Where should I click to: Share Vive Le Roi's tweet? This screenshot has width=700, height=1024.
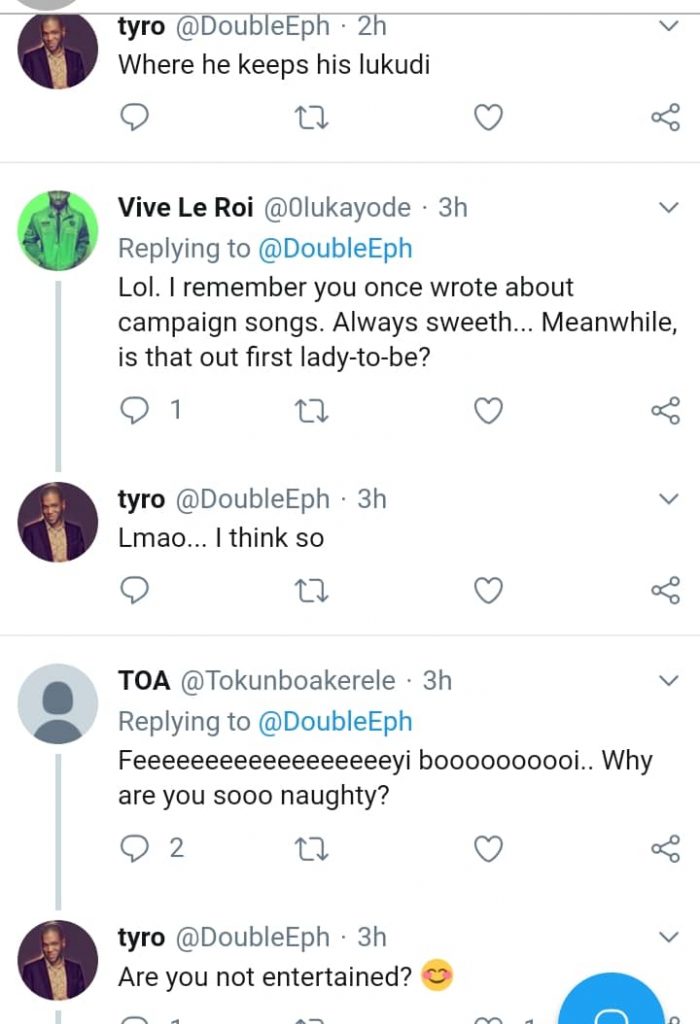click(x=665, y=410)
